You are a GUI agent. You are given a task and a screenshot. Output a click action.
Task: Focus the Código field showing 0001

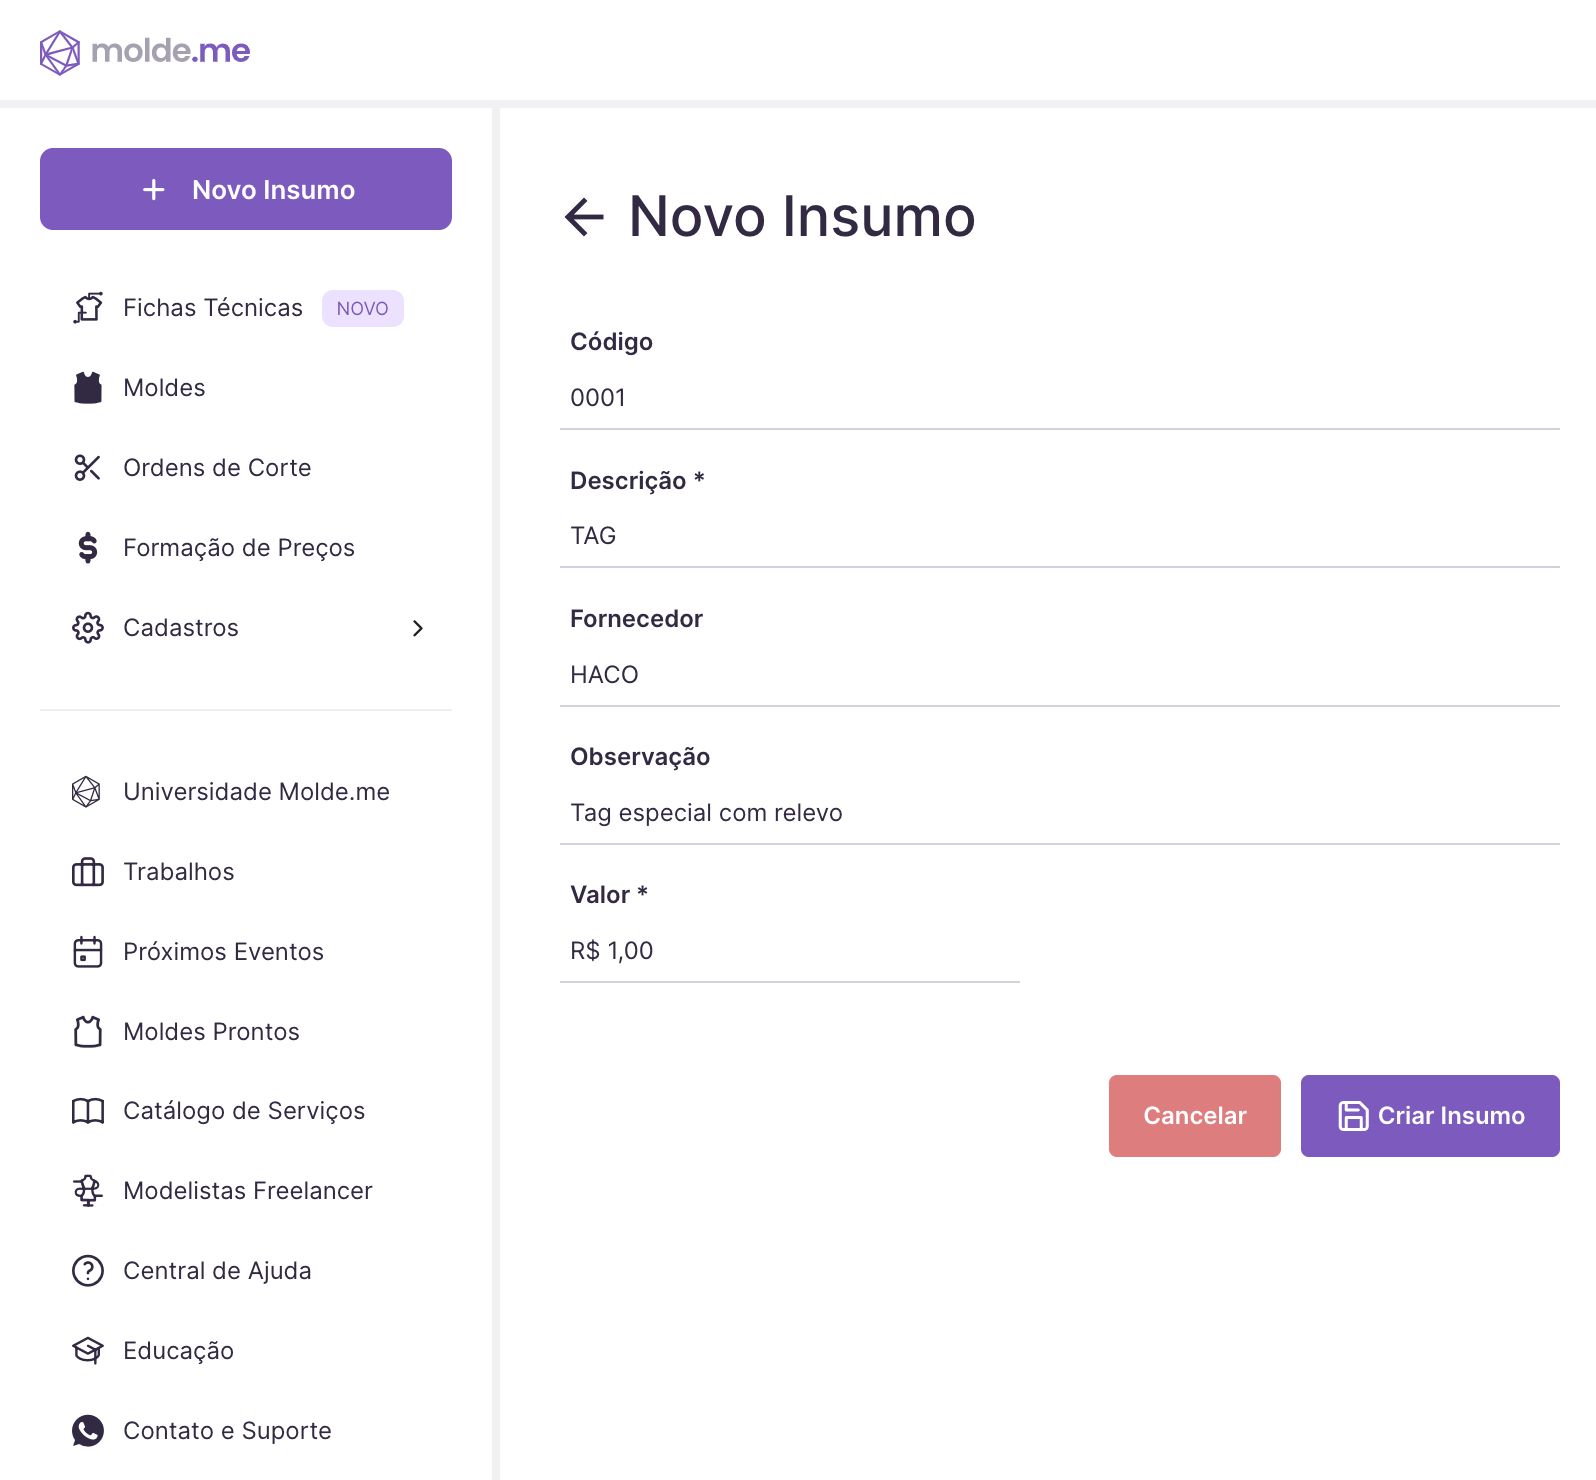point(1060,398)
